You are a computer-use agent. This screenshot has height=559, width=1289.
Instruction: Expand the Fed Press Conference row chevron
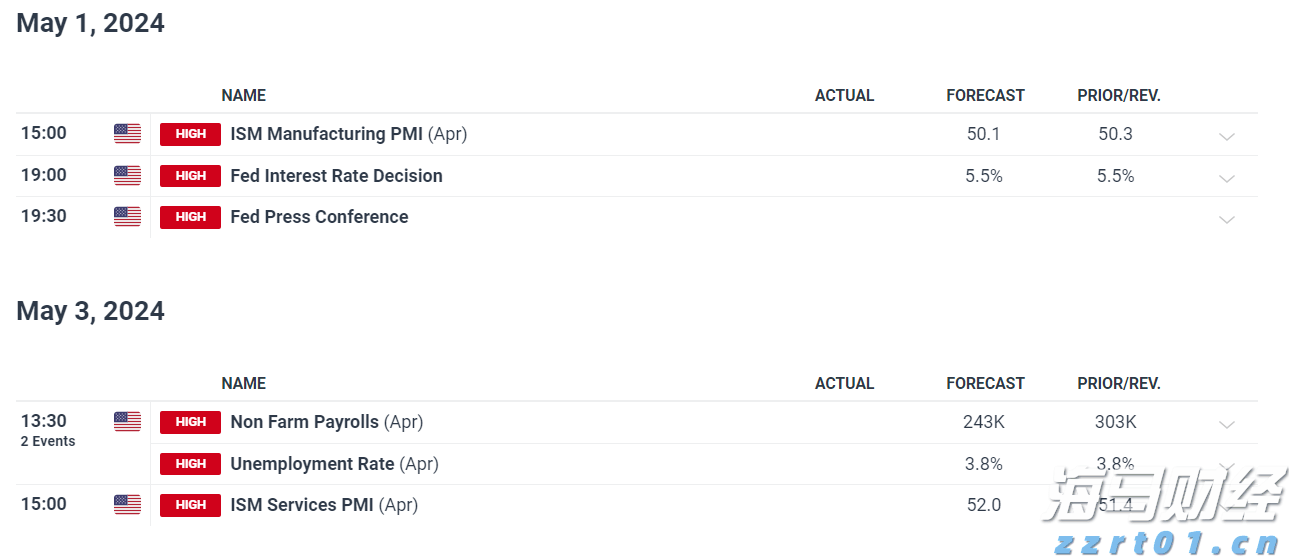point(1227,219)
